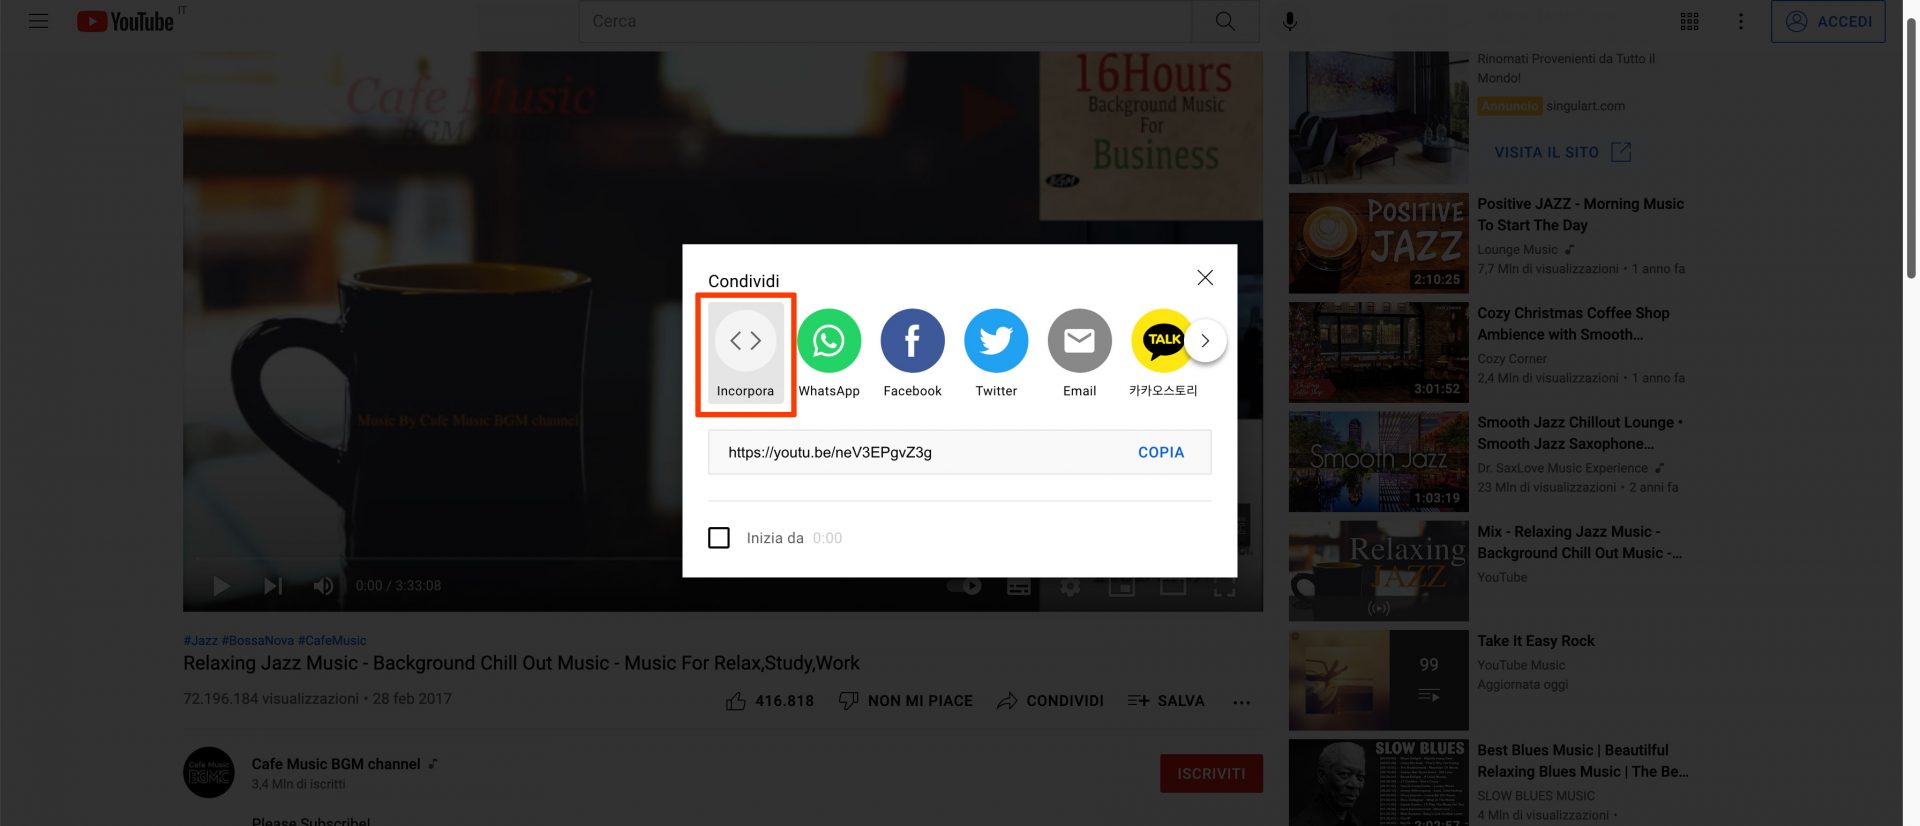
Task: Open the YouTube apps grid
Action: 1689,21
